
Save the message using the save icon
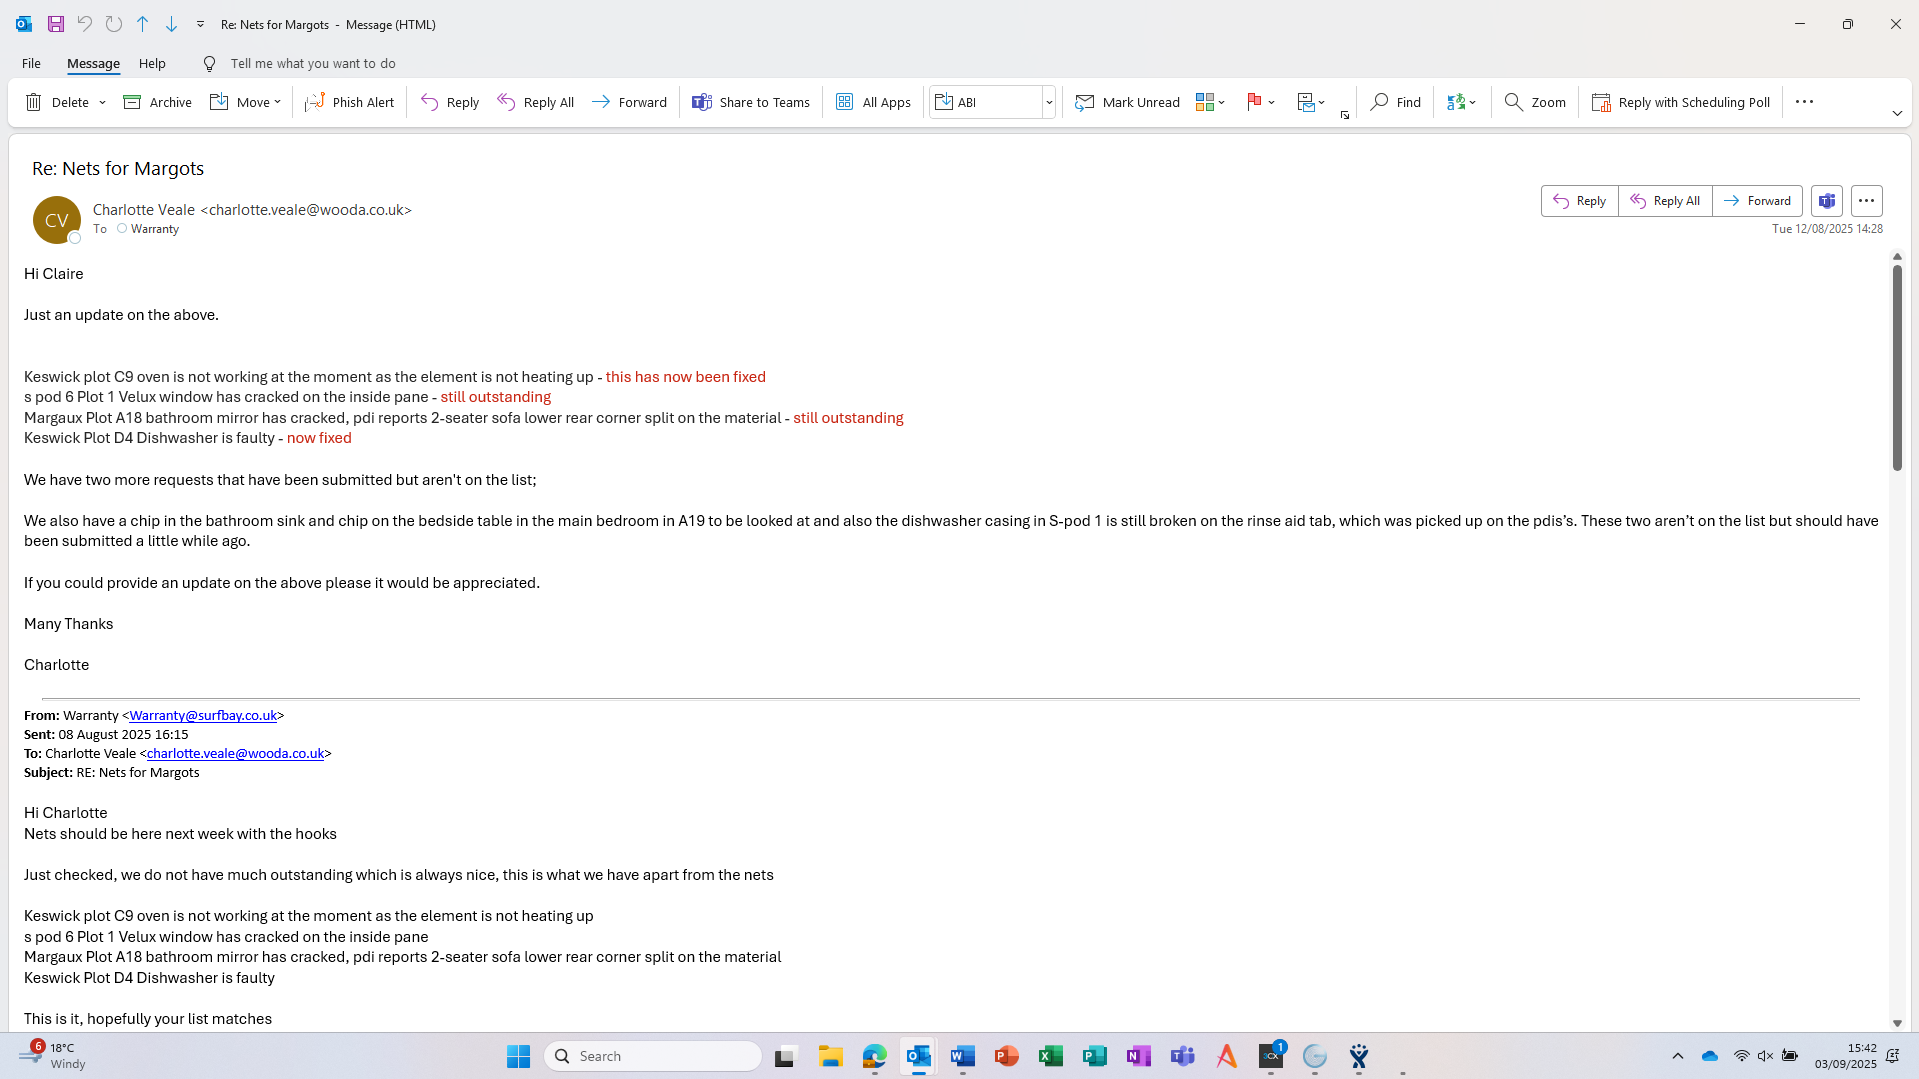56,24
